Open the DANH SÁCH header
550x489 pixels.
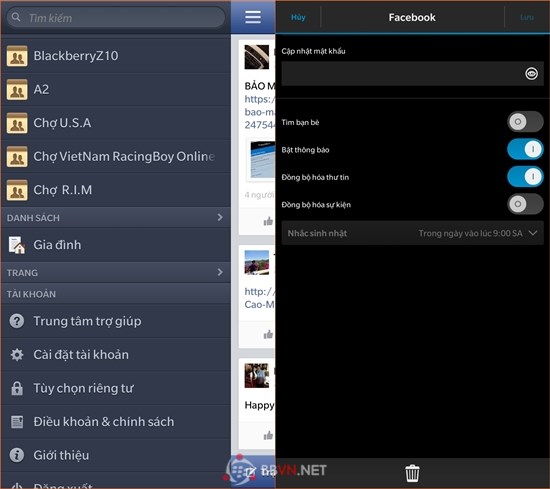tap(116, 217)
